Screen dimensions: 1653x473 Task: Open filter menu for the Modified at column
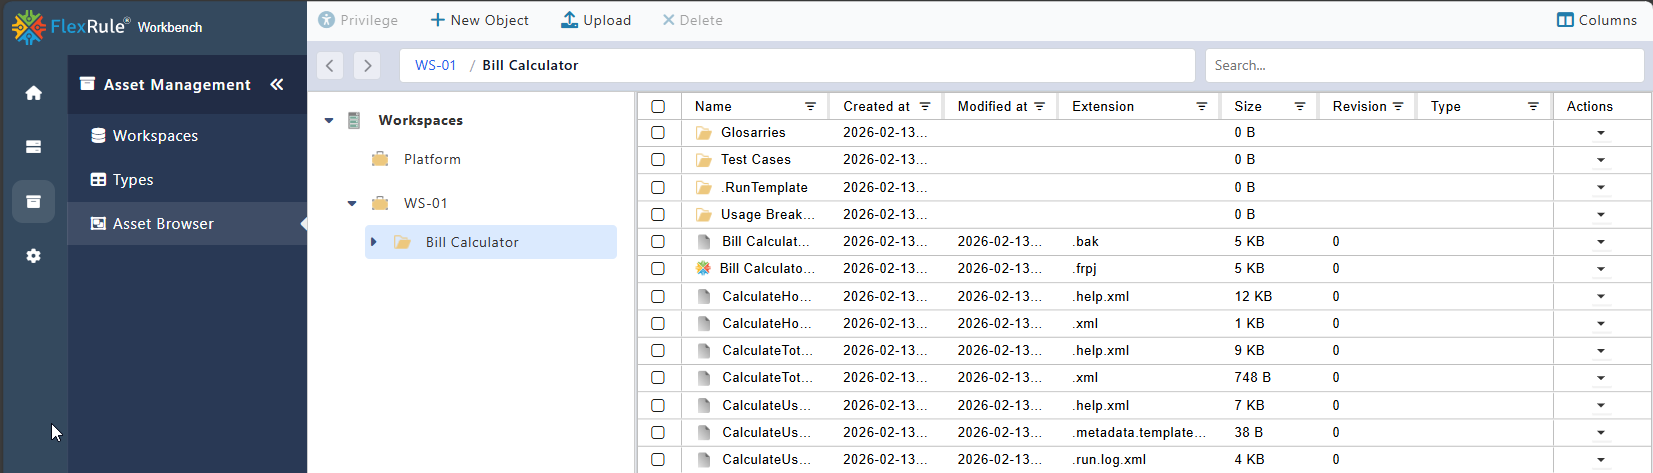(x=1039, y=106)
